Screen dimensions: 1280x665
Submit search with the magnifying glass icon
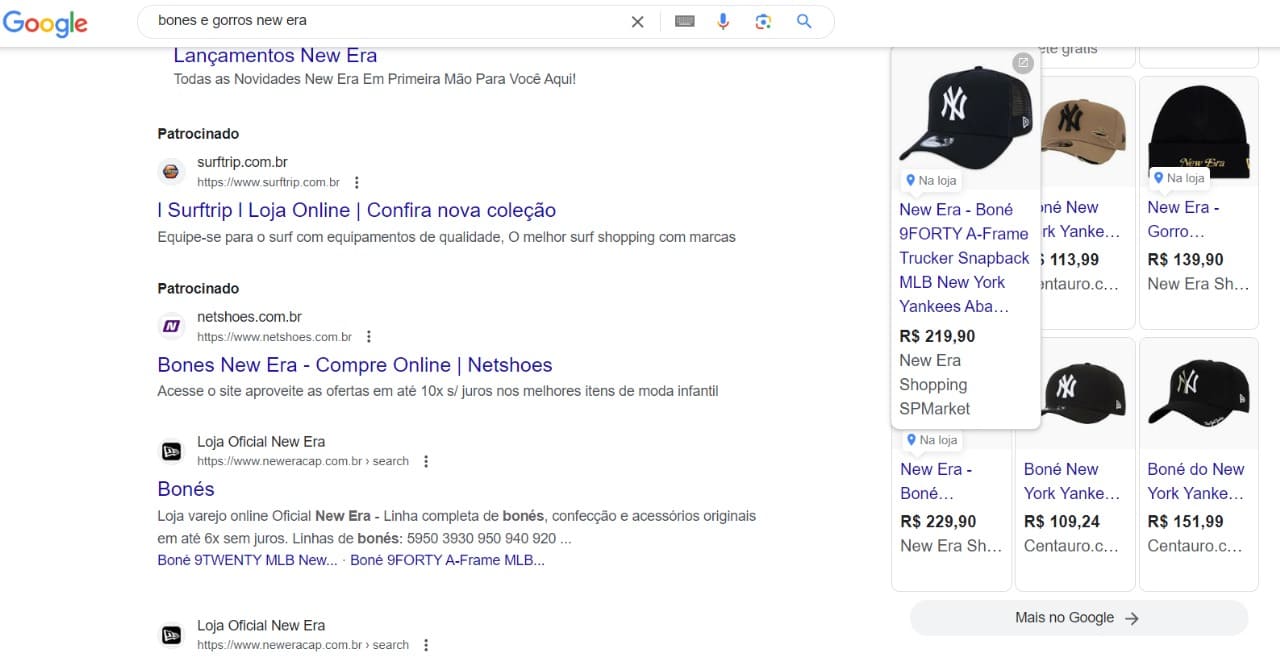click(x=804, y=21)
